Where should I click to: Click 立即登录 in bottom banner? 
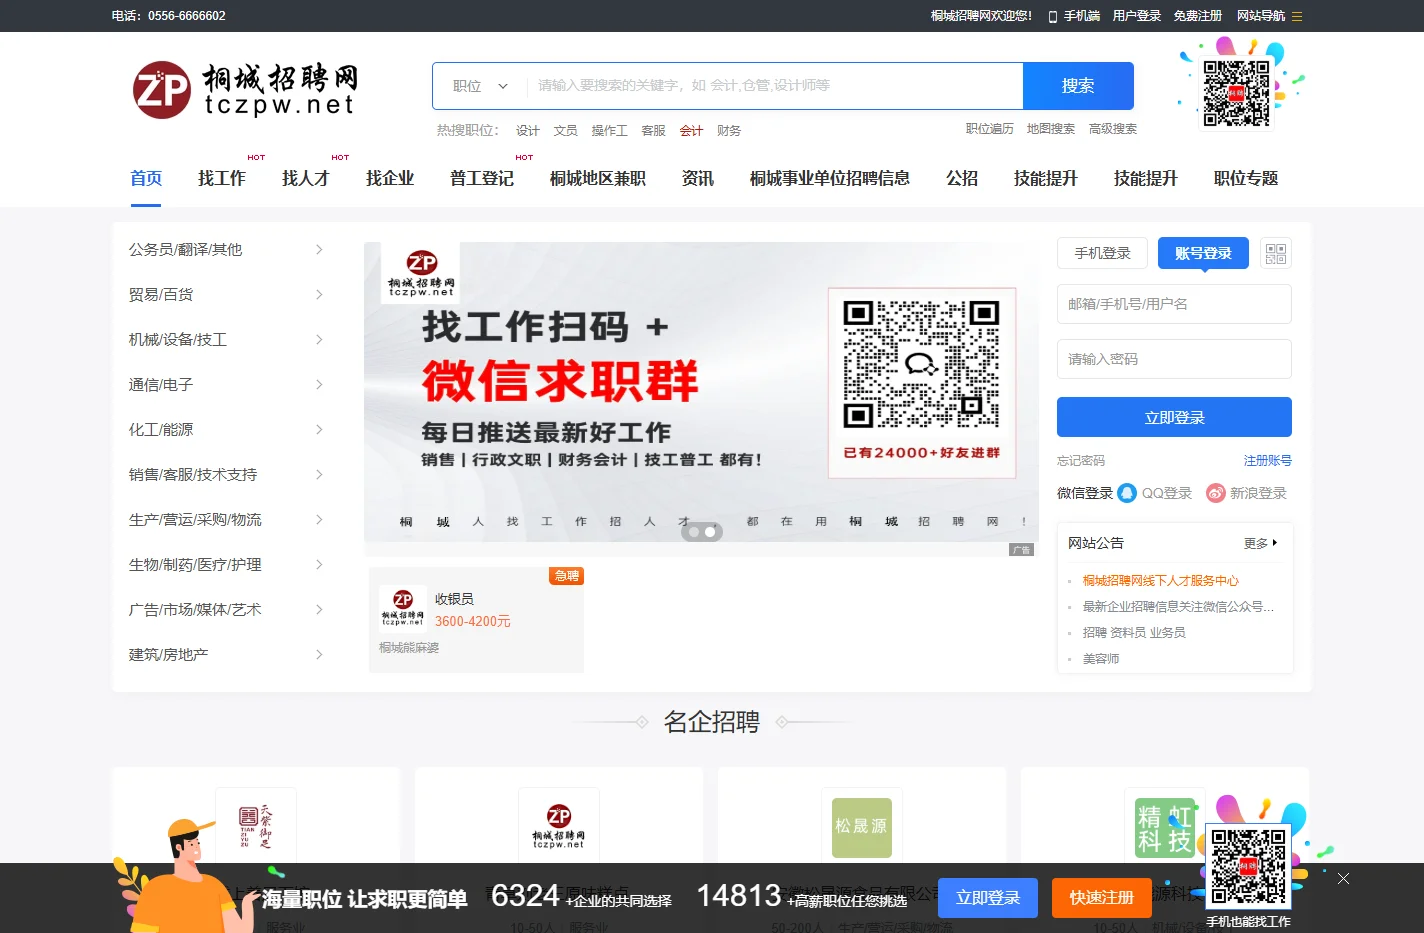click(x=988, y=898)
